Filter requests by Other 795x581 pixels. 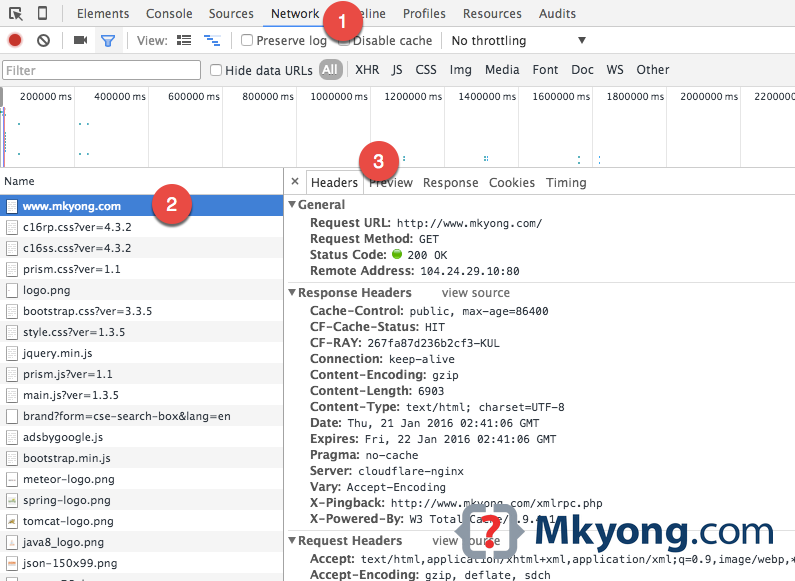[x=653, y=69]
